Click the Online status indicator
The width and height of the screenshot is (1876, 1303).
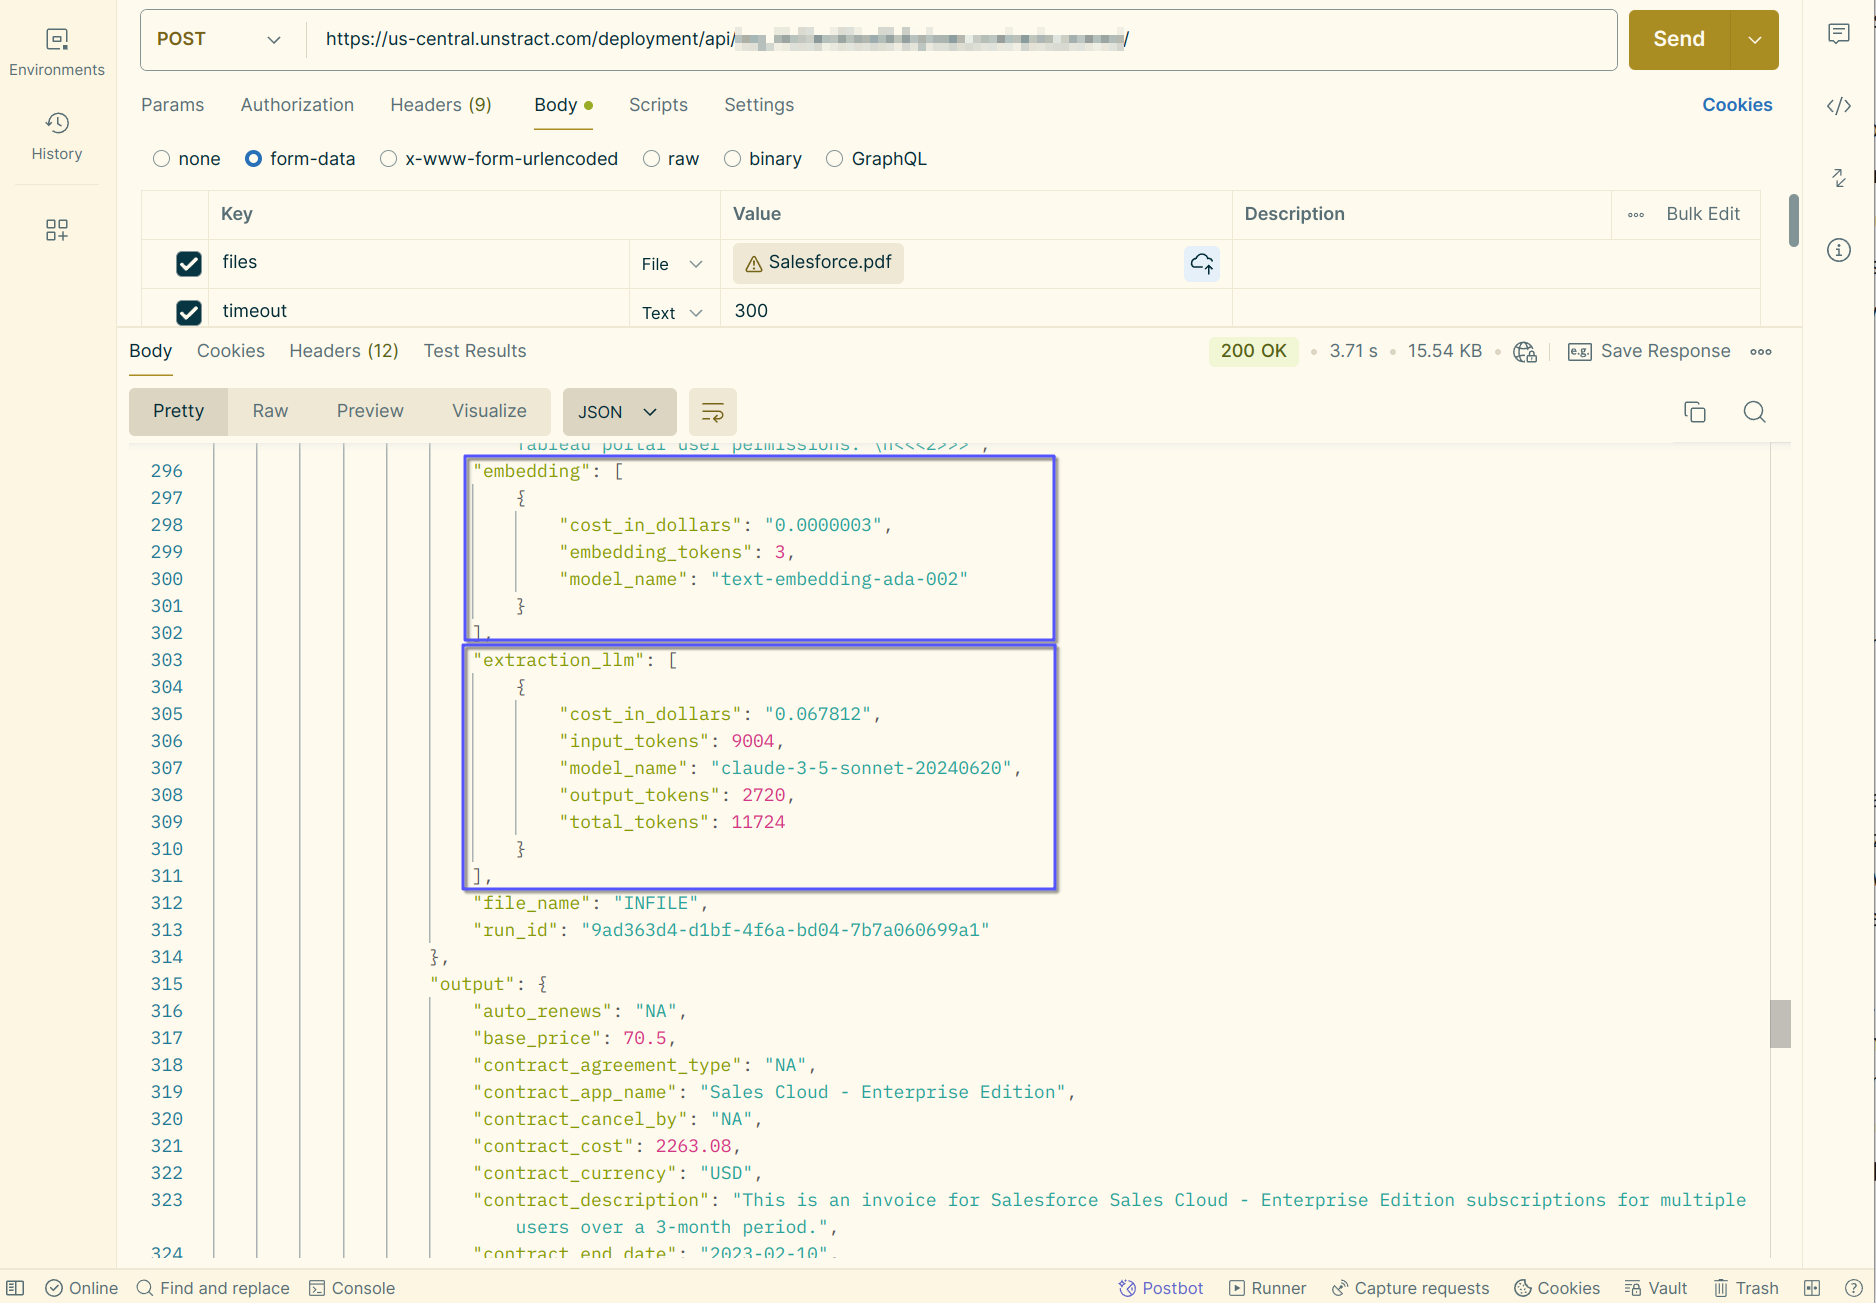click(x=82, y=1288)
